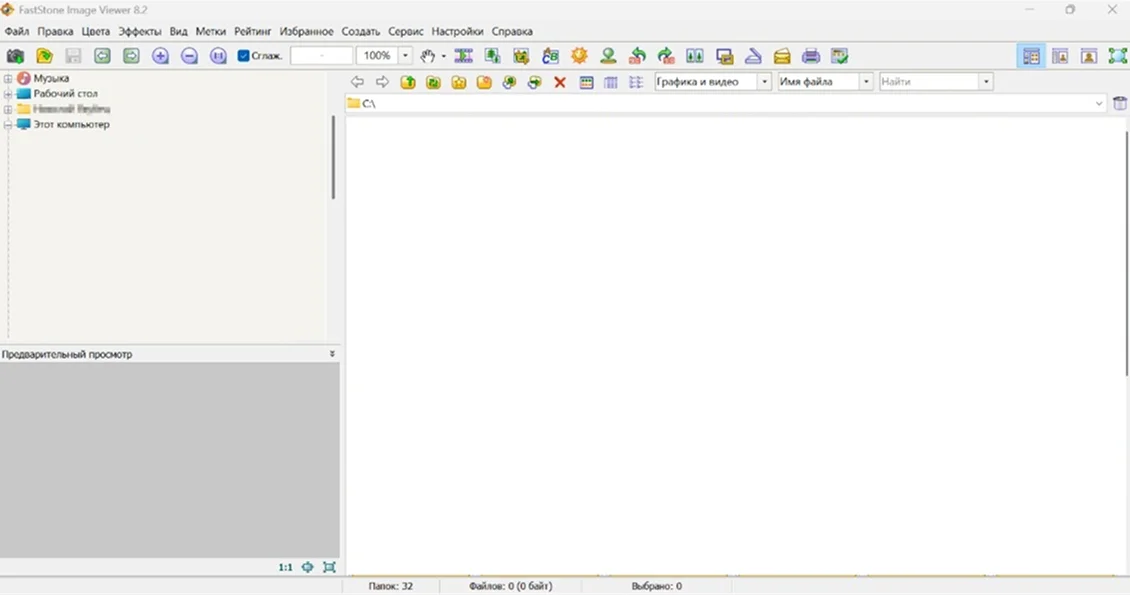Rotate left with the green counterclockwise arrow
Viewport: 1130px width, 595px height.
[x=637, y=55]
